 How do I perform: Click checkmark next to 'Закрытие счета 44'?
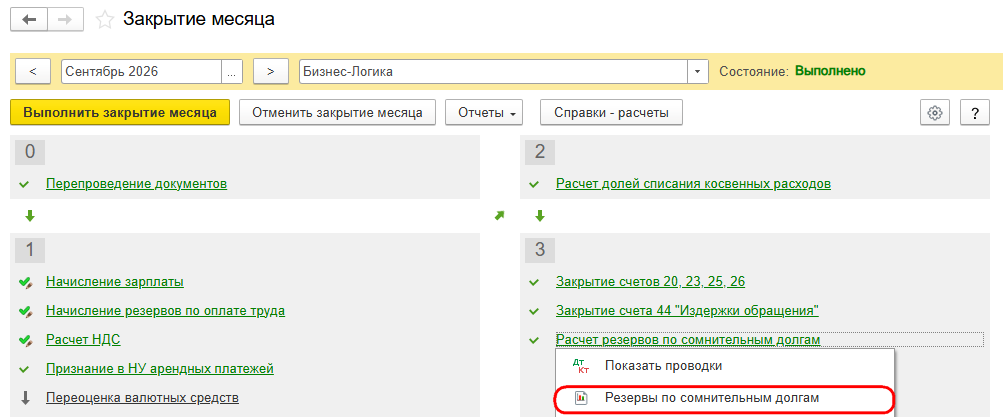[534, 311]
